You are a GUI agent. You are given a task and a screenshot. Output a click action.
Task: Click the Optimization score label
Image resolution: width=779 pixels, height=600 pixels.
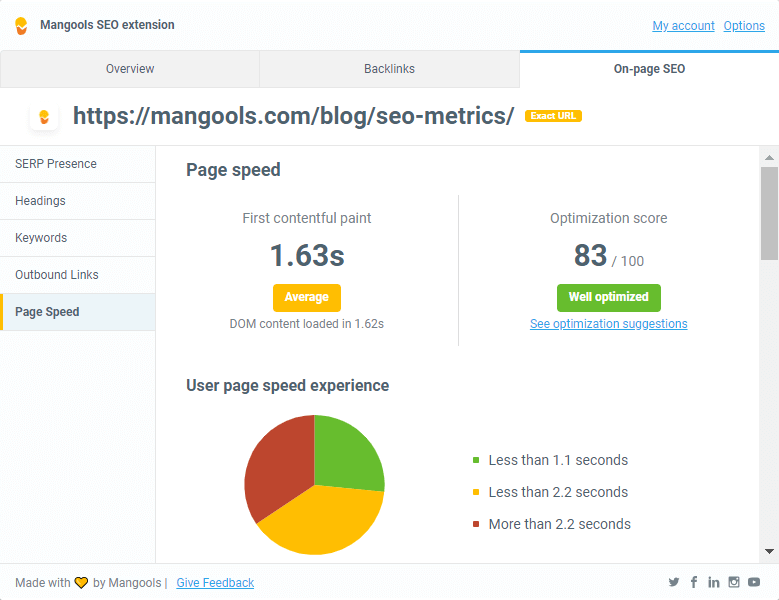[x=609, y=219]
